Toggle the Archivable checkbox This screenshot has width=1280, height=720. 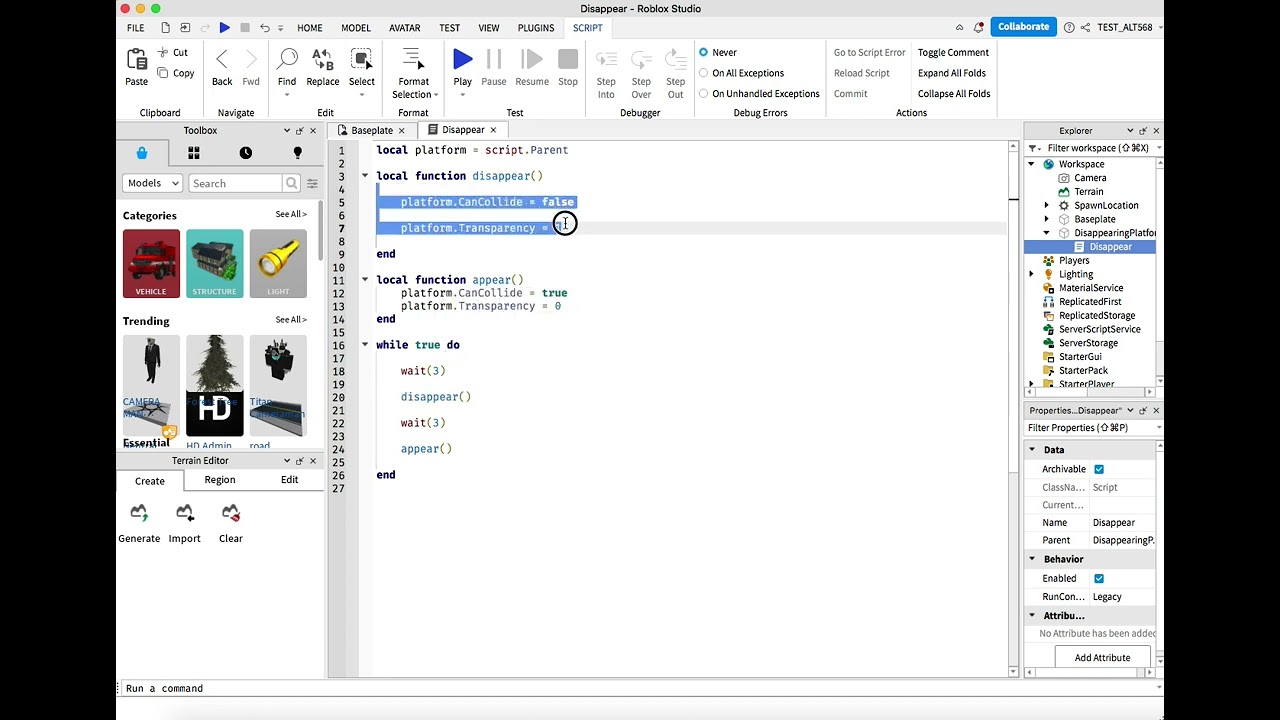tap(1099, 469)
